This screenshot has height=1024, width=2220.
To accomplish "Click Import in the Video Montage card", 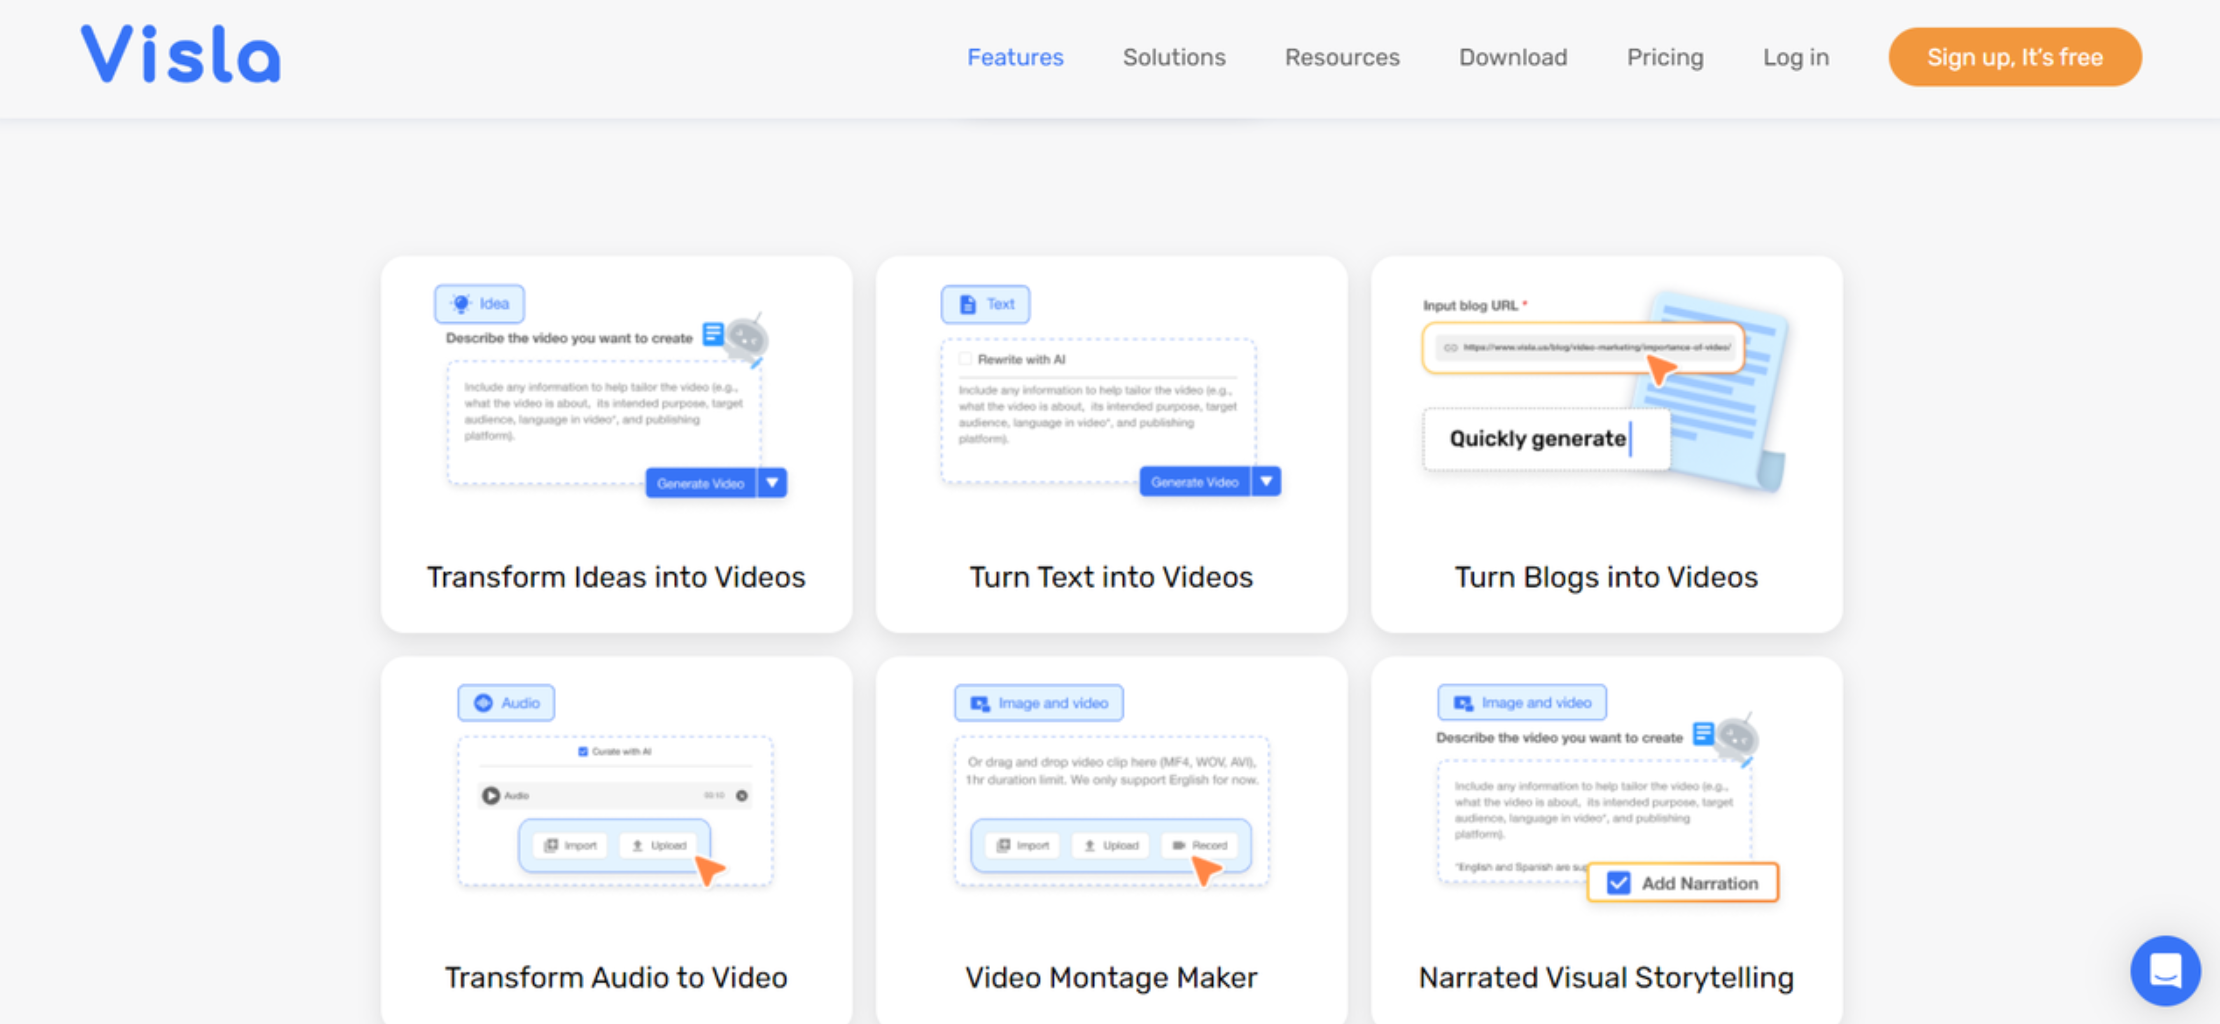I will (1023, 846).
